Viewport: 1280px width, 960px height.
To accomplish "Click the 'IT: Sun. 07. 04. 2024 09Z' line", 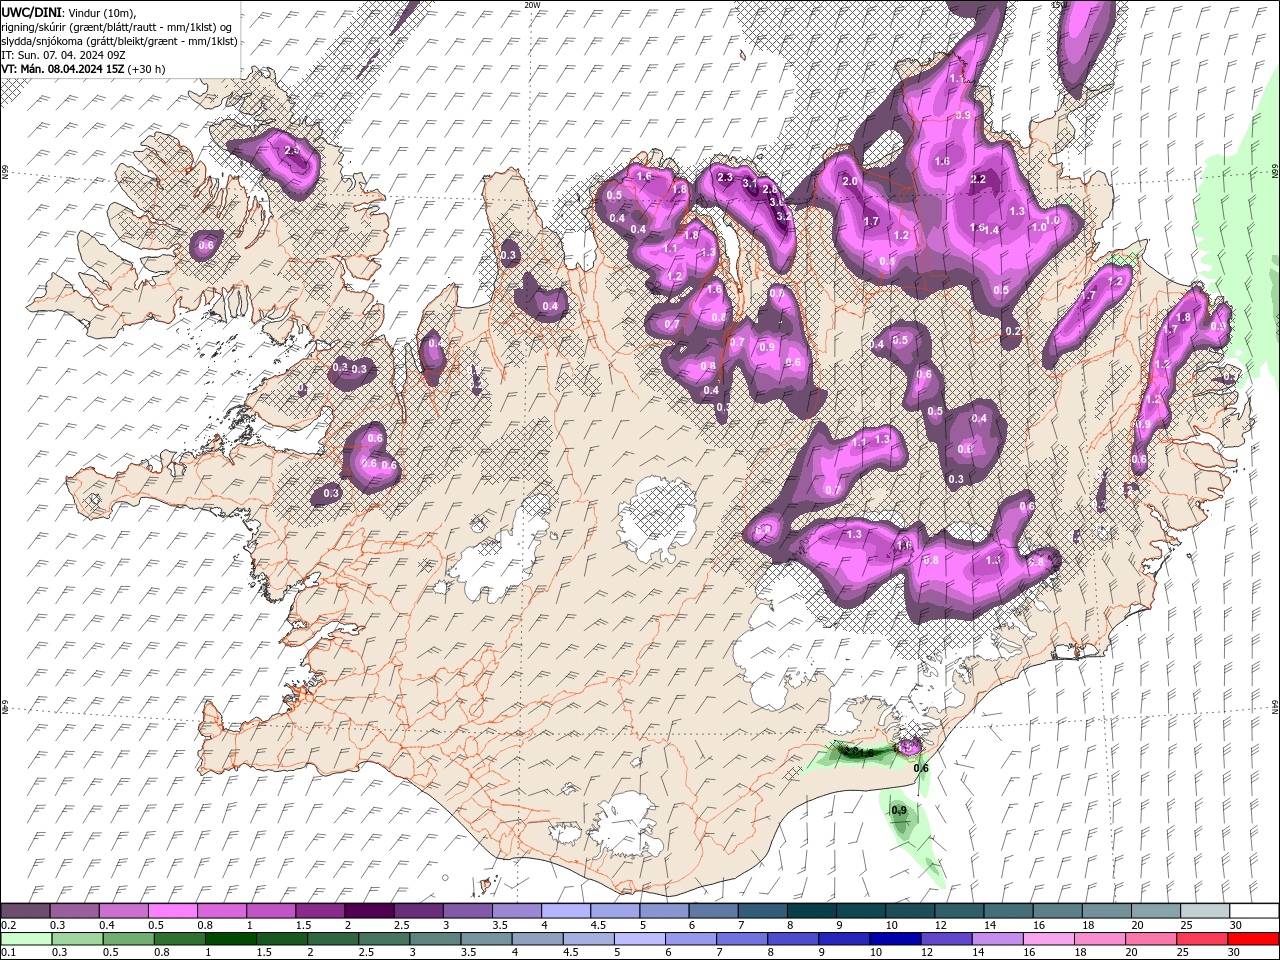I will pos(65,55).
